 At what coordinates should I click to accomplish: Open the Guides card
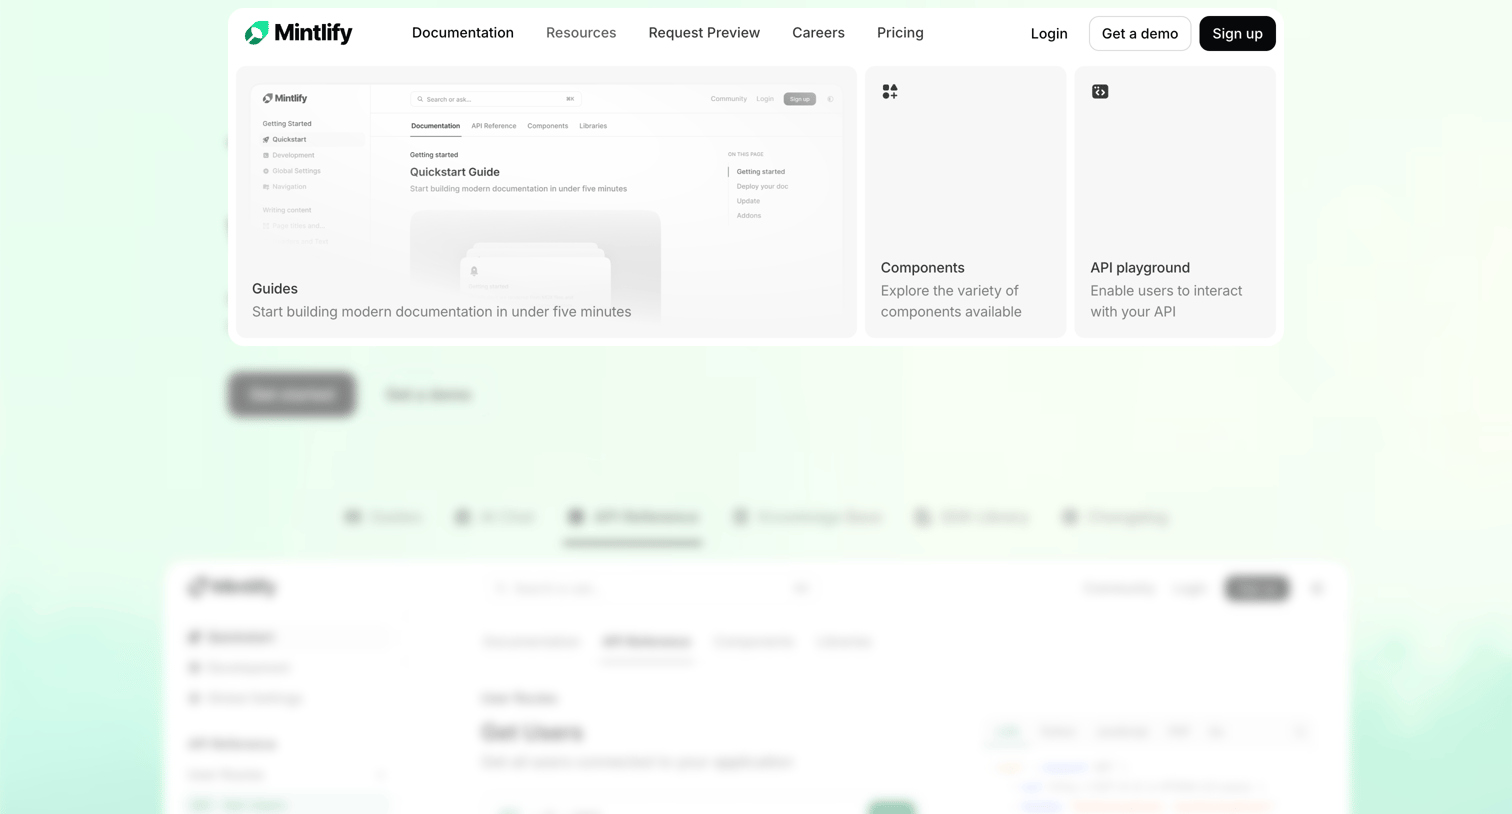point(546,202)
